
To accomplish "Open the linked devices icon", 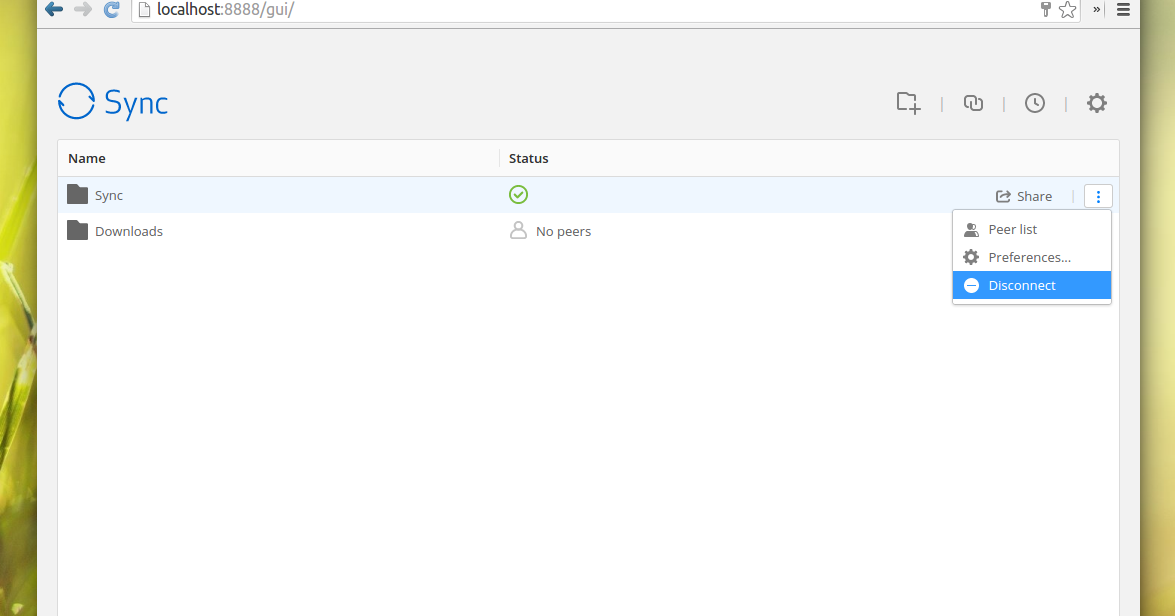I will coord(973,103).
